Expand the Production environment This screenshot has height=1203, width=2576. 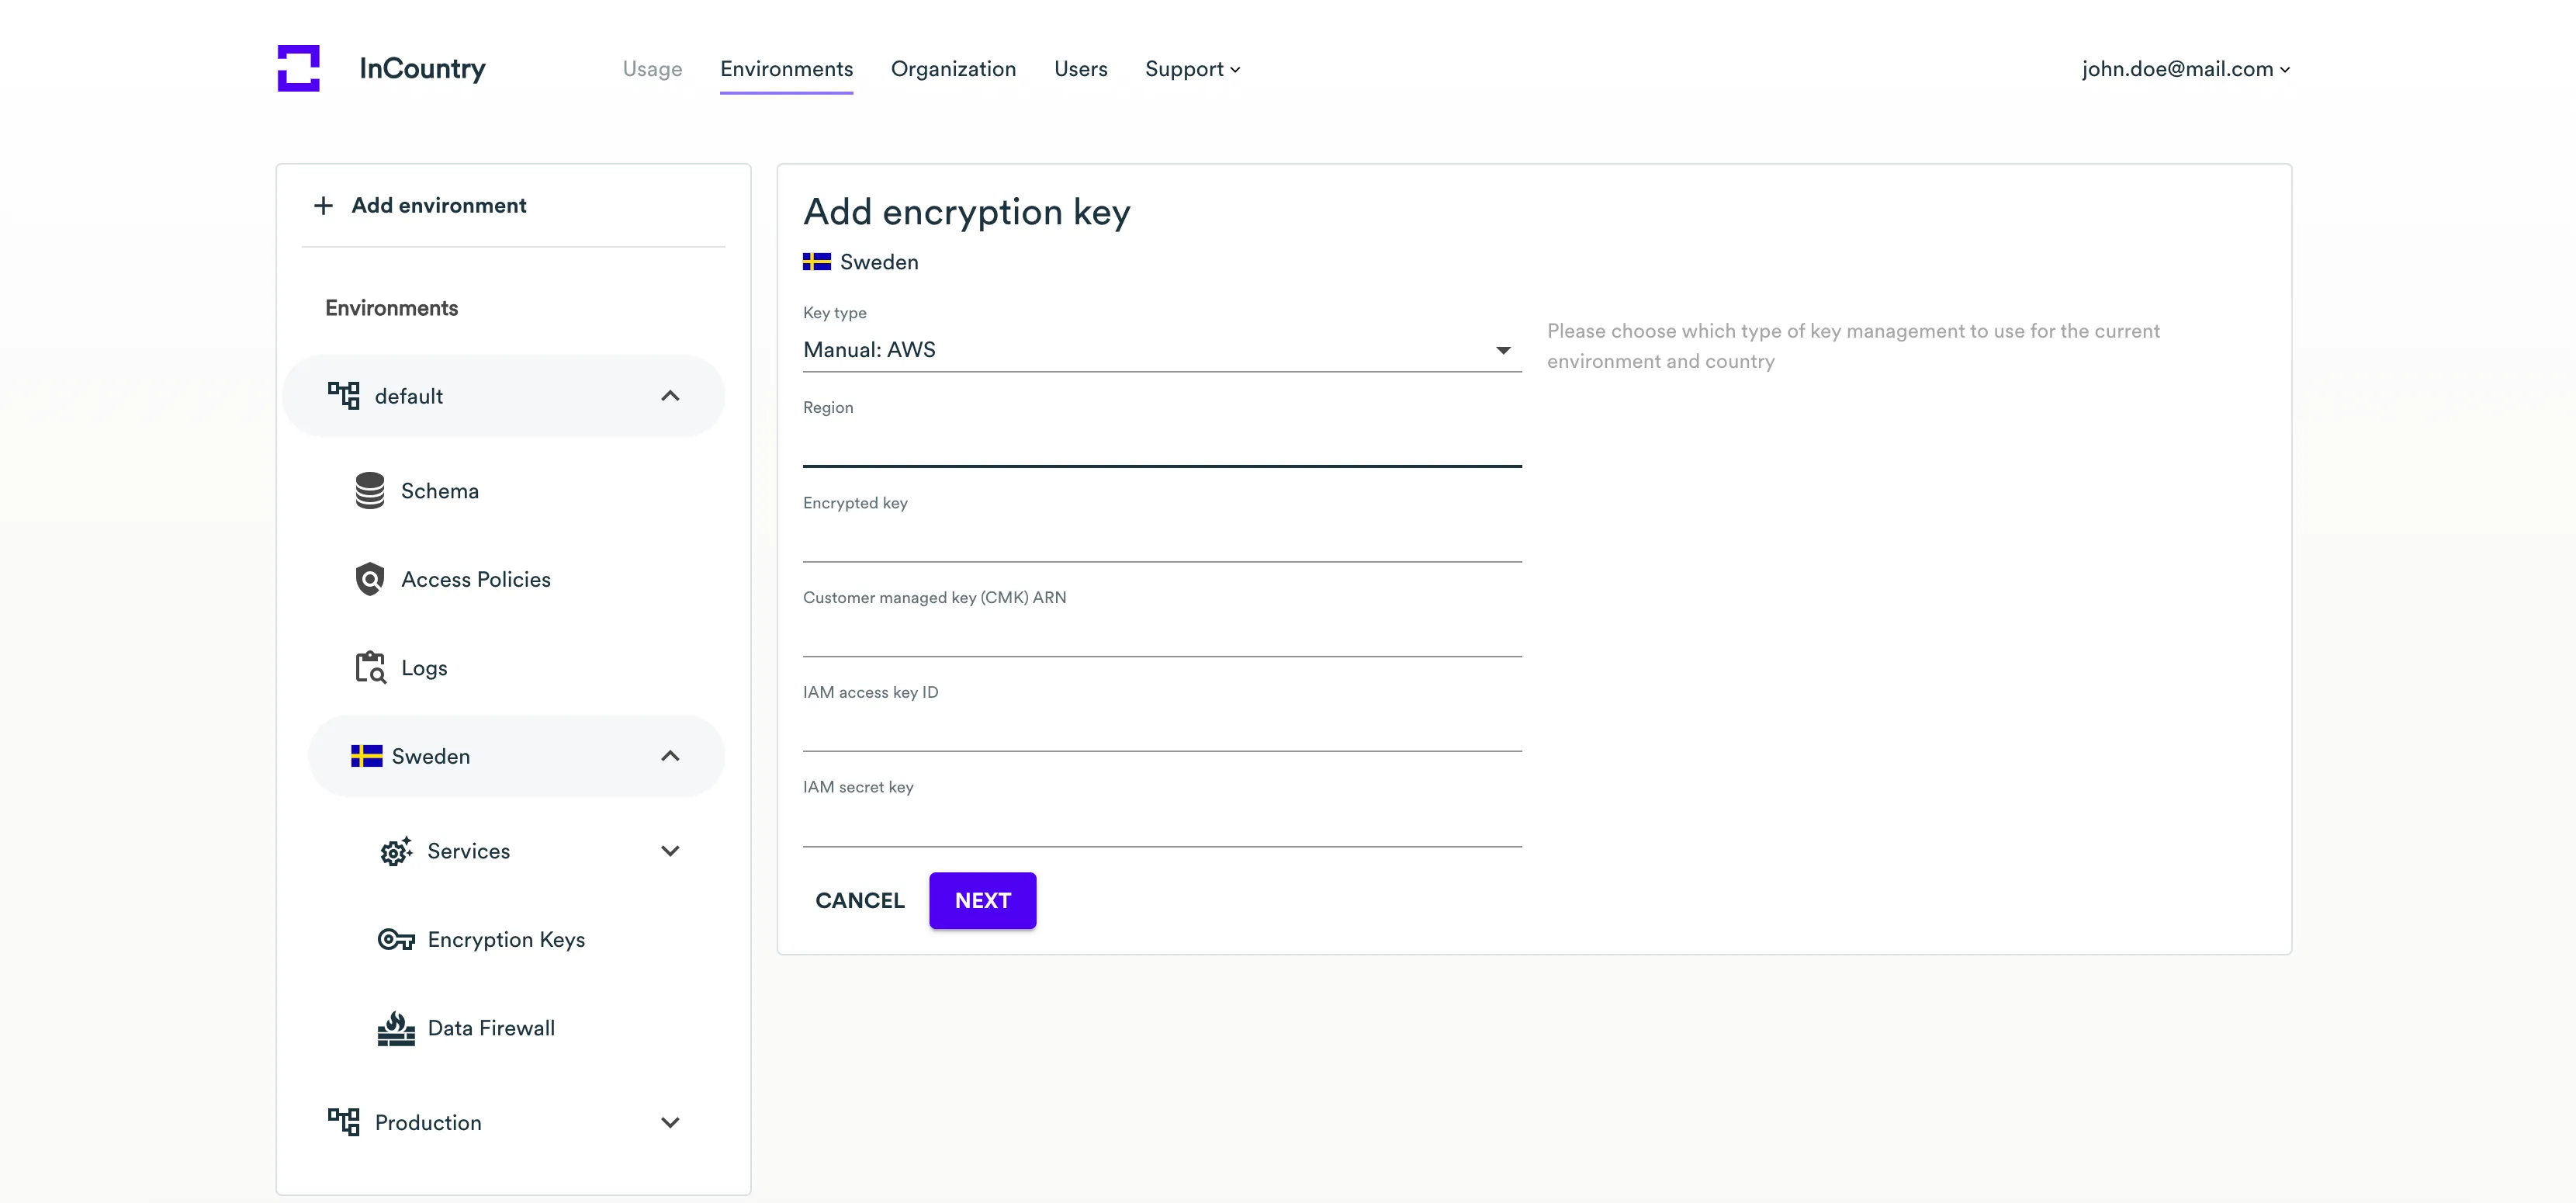(x=670, y=1122)
